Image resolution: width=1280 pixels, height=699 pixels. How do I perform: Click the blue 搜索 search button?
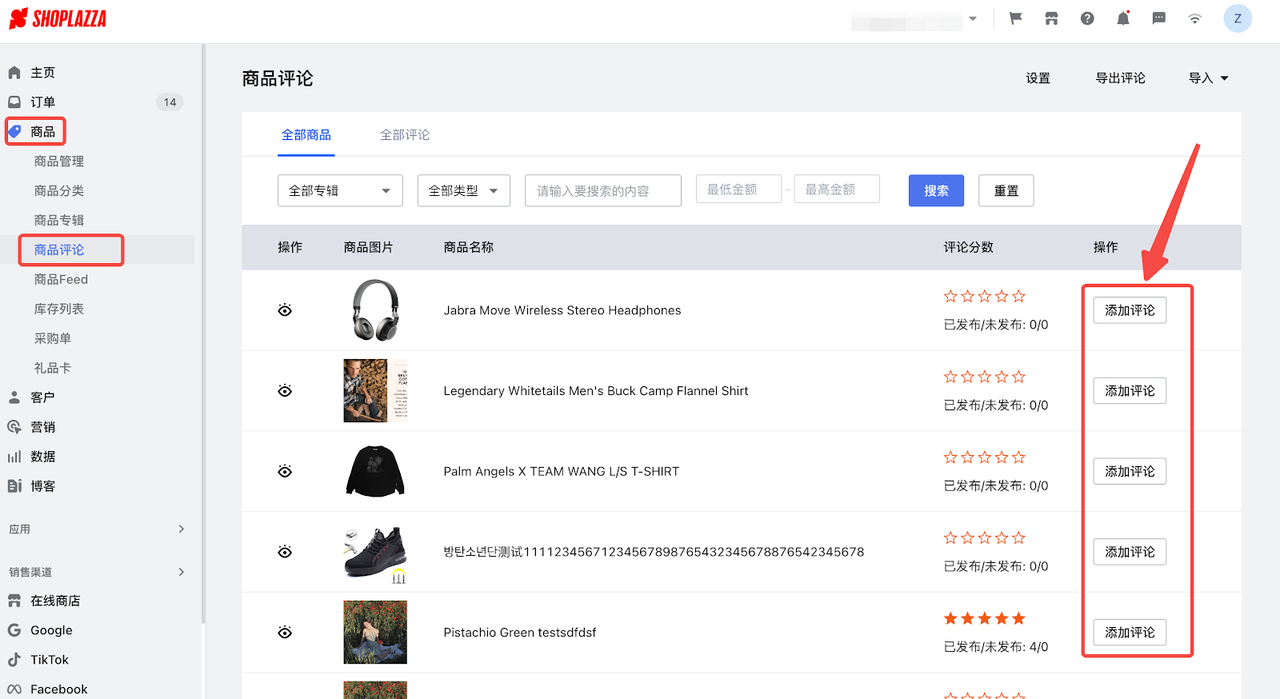coord(936,190)
